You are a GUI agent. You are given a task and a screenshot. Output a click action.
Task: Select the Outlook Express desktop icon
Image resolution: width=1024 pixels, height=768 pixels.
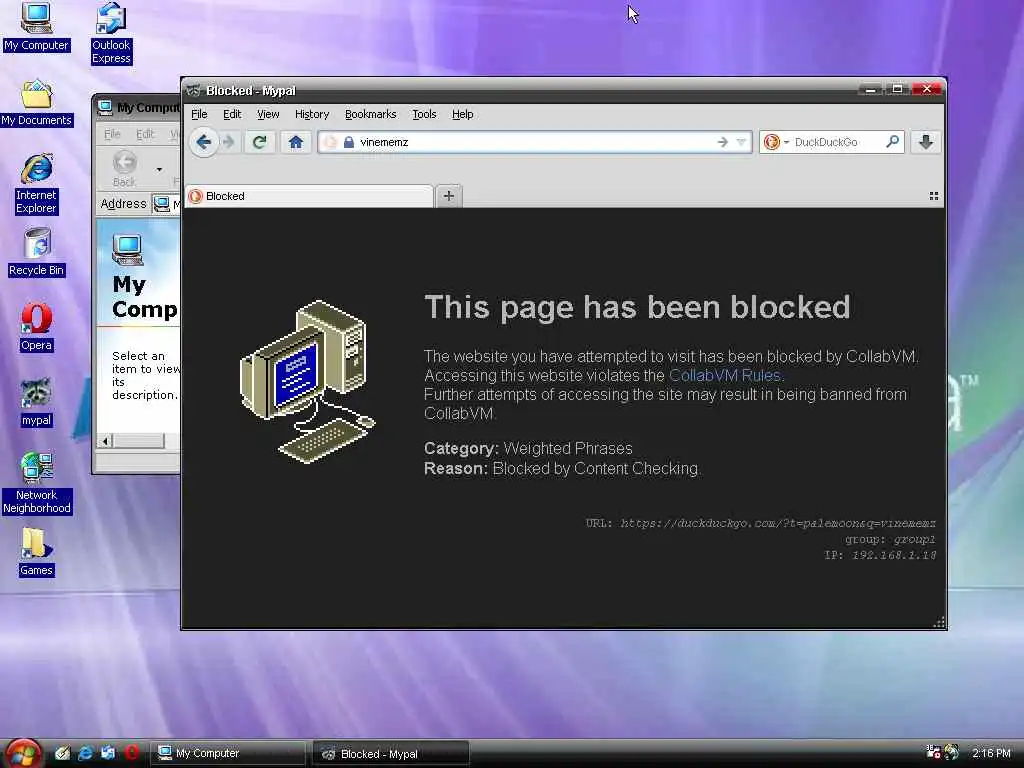[x=111, y=34]
